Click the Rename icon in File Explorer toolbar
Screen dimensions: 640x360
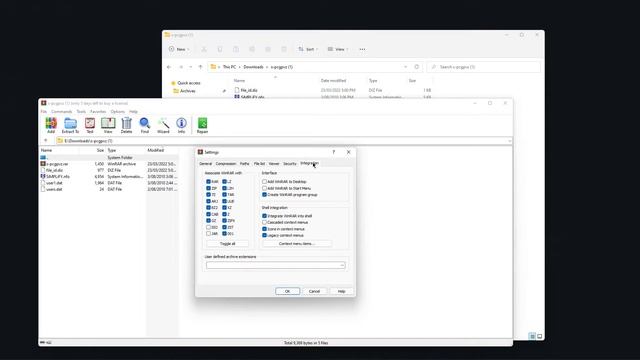pos(252,49)
